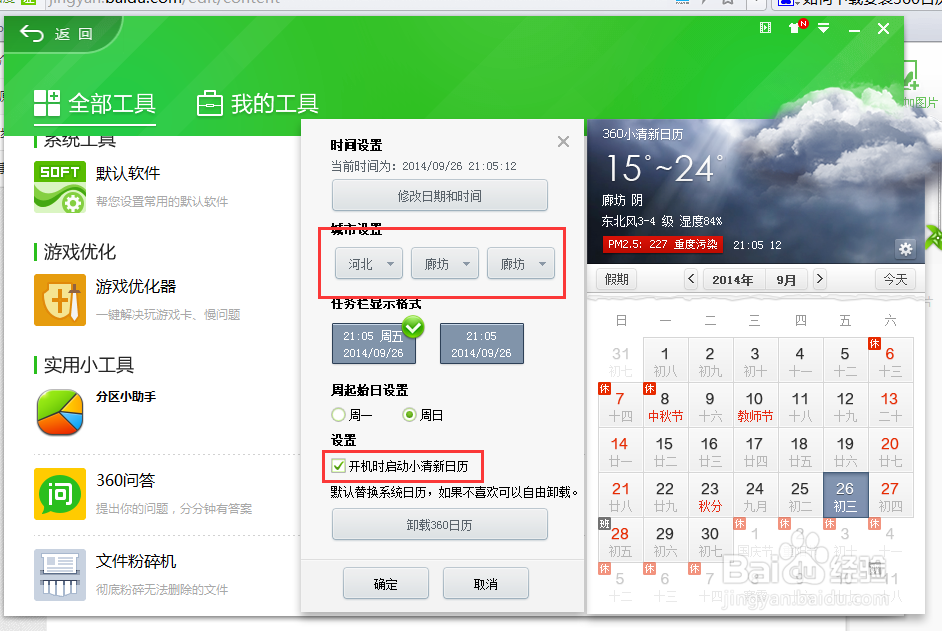Click the 15°~24° temperature display

point(663,168)
